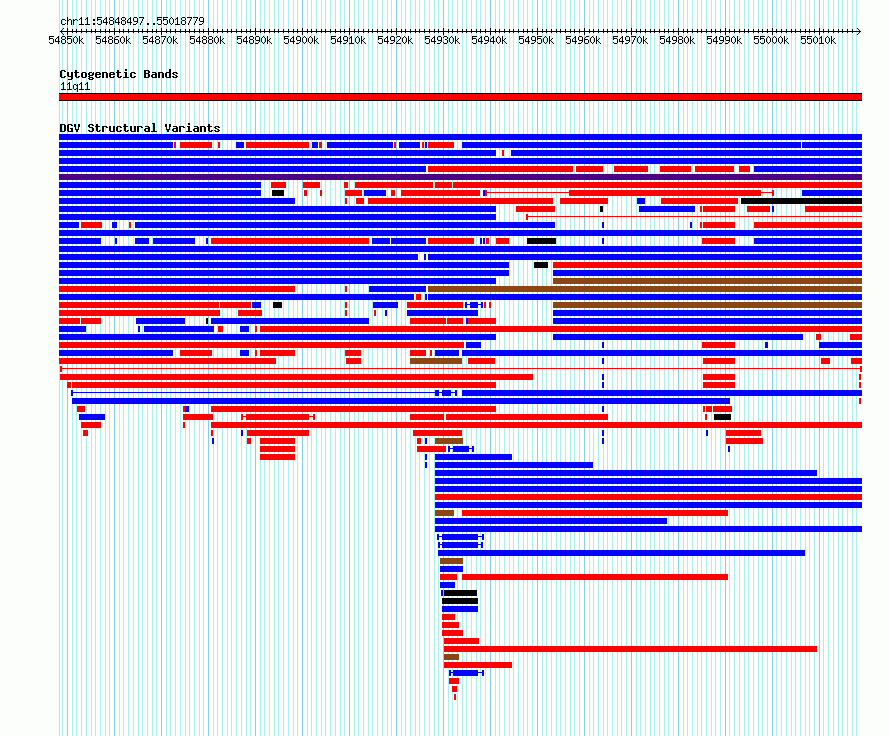This screenshot has height=736, width=890.
Task: Click the 54860k ruler label
Action: [113, 40]
